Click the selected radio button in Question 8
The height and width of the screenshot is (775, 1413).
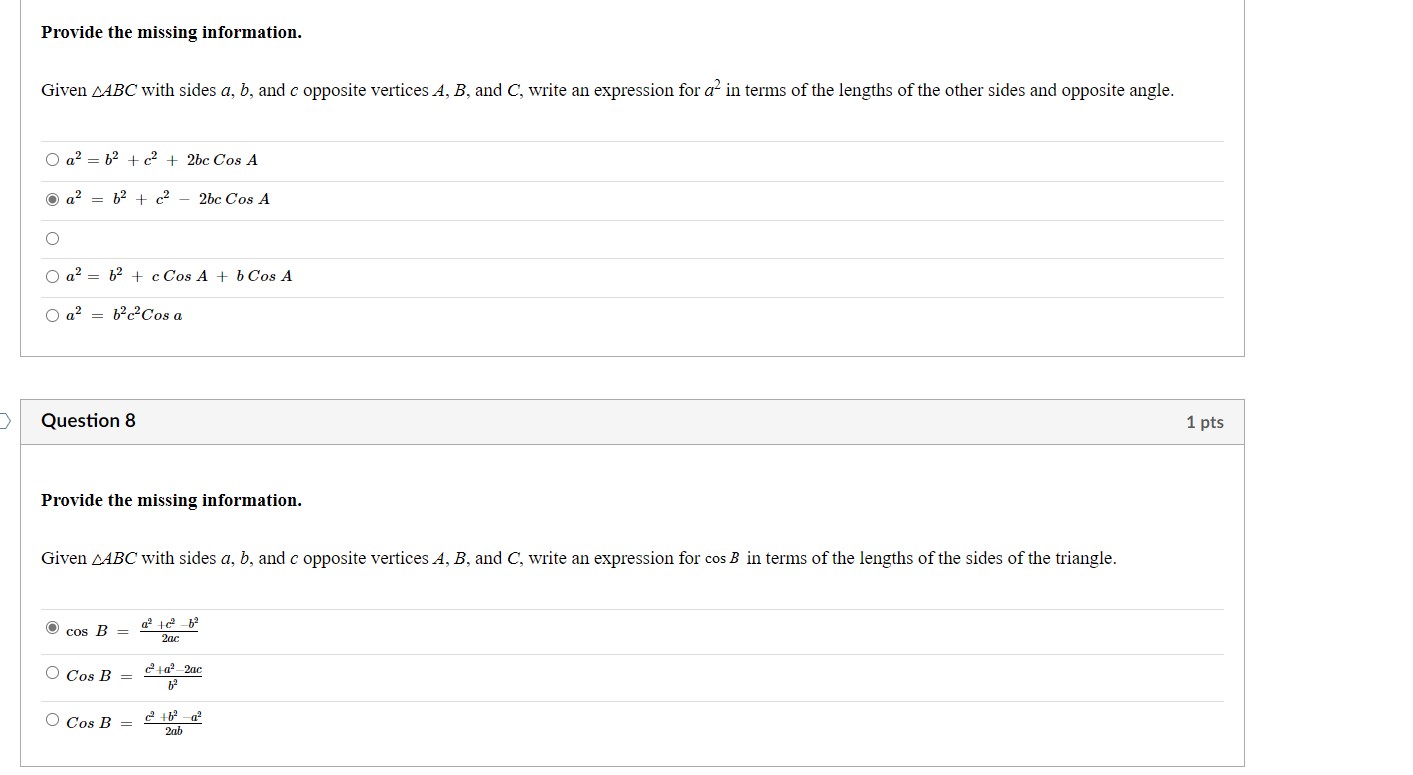(x=51, y=628)
